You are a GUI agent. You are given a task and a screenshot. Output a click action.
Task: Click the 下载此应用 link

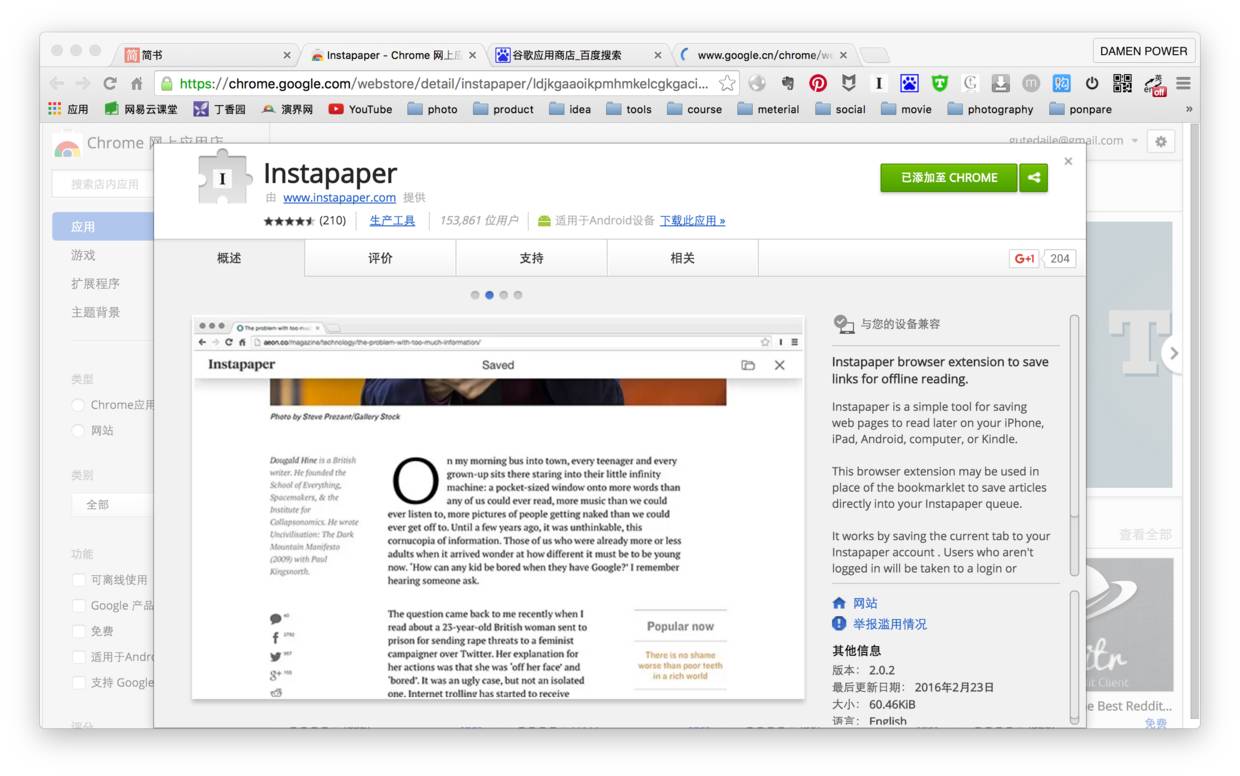pos(692,221)
